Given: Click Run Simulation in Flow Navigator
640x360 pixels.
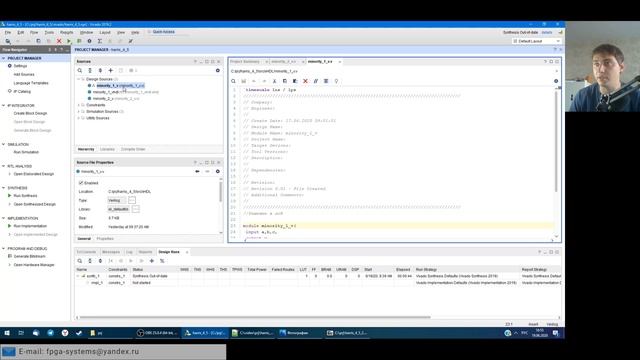Looking at the screenshot, I should pyautogui.click(x=26, y=152).
